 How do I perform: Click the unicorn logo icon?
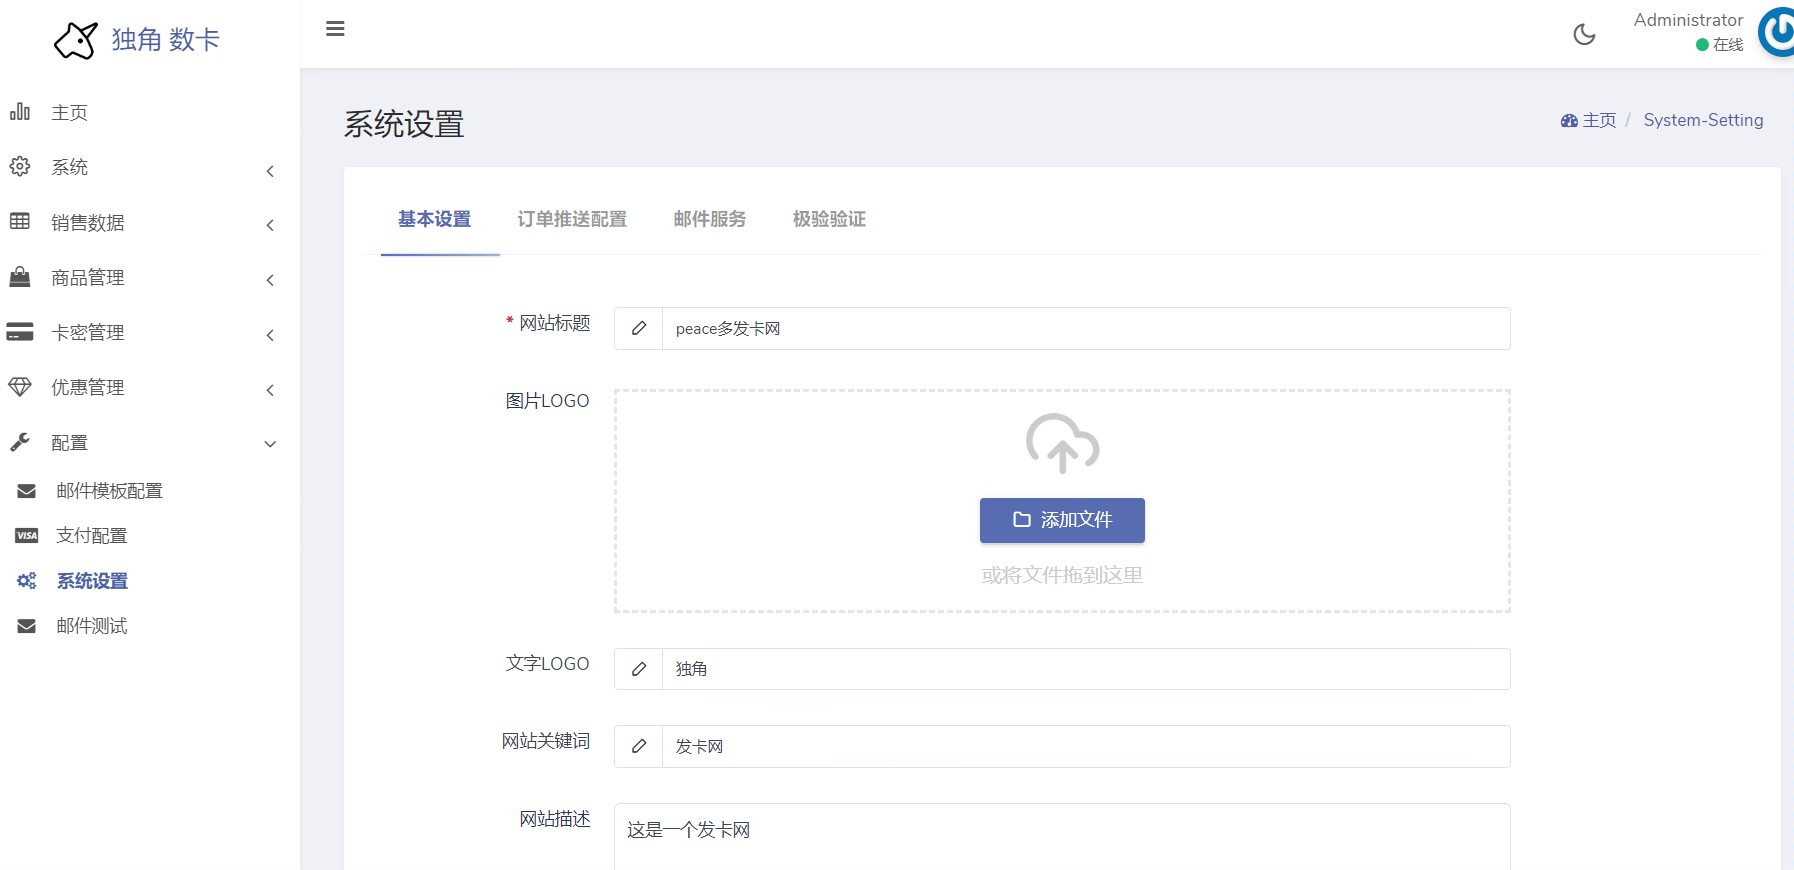click(76, 41)
